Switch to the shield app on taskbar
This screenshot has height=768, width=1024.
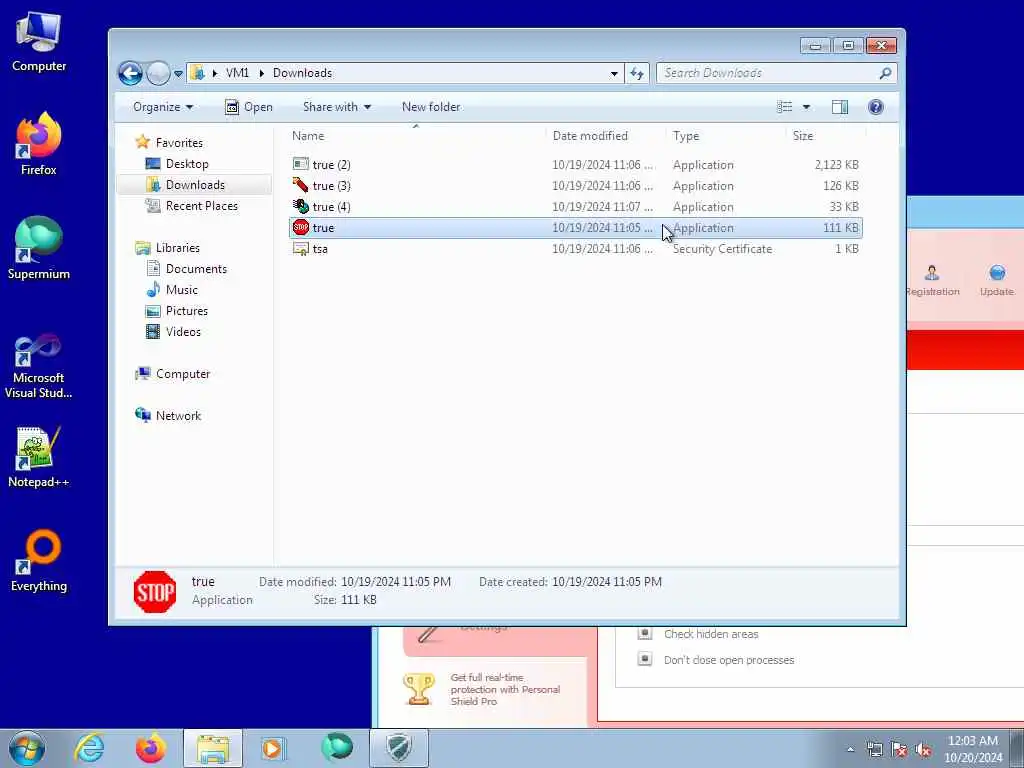pyautogui.click(x=399, y=748)
